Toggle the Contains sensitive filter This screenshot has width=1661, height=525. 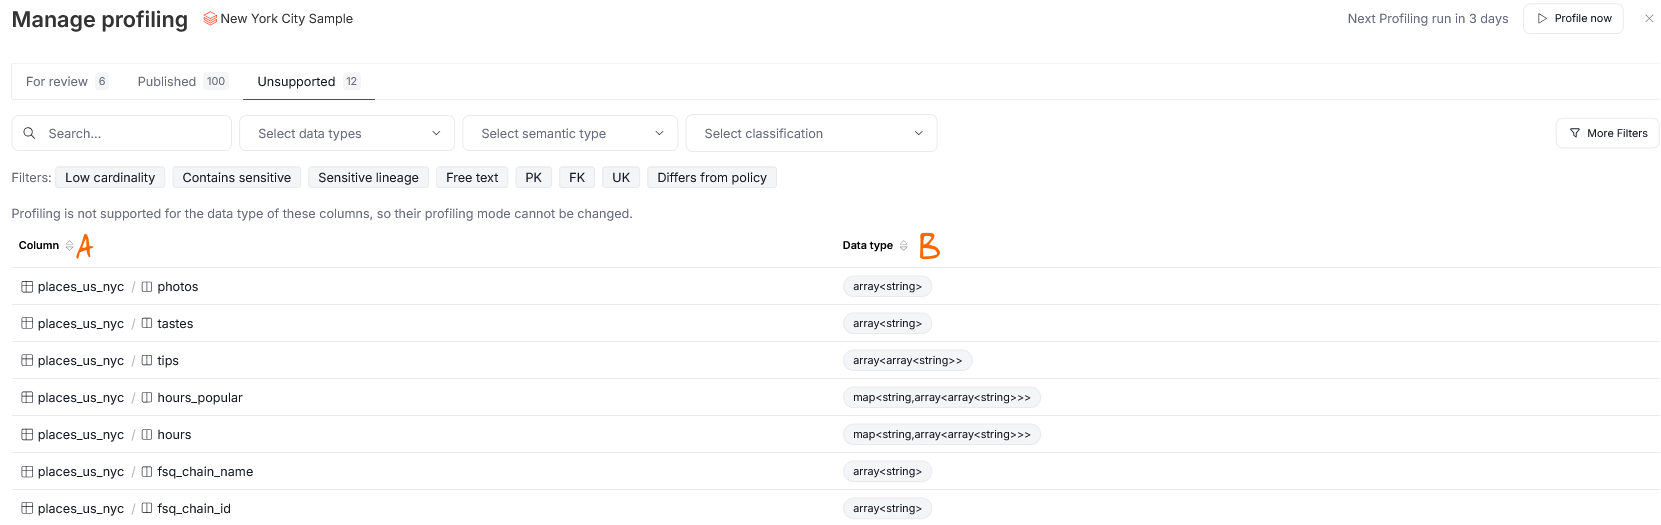tap(237, 178)
